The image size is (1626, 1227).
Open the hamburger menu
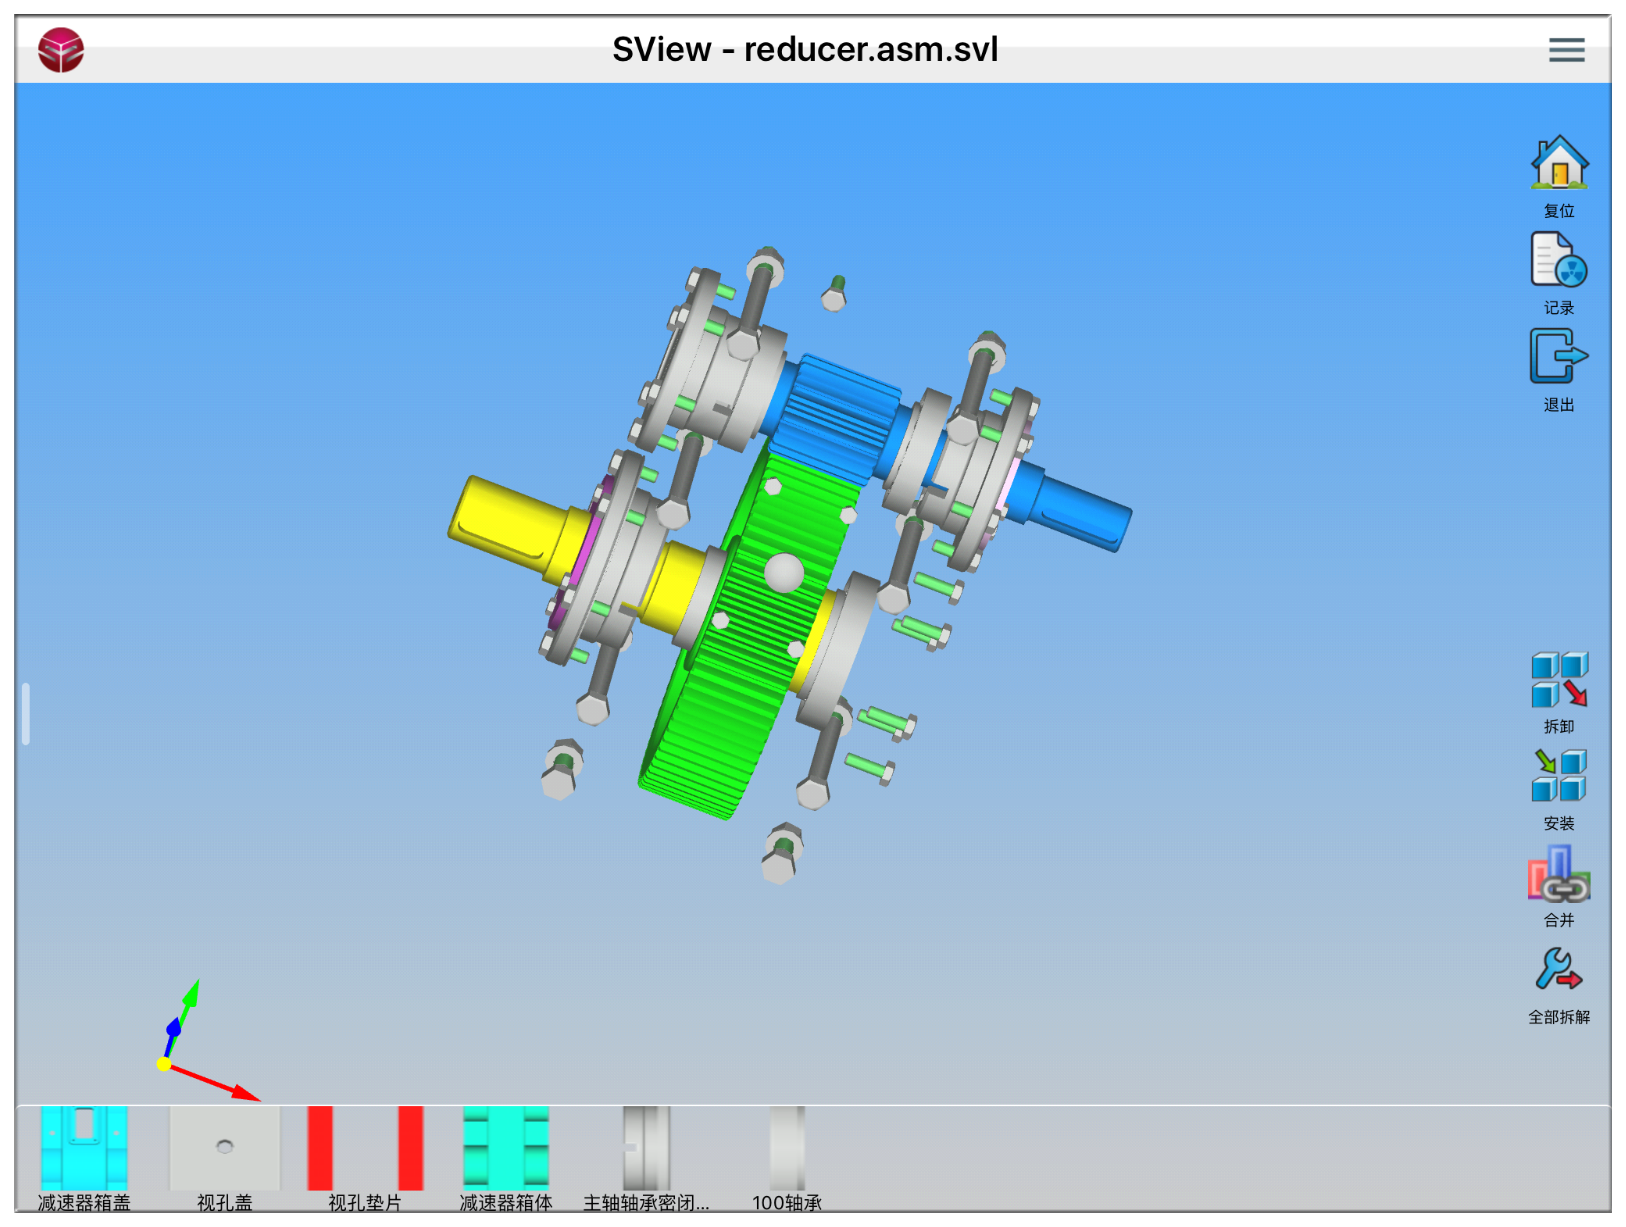click(1566, 50)
